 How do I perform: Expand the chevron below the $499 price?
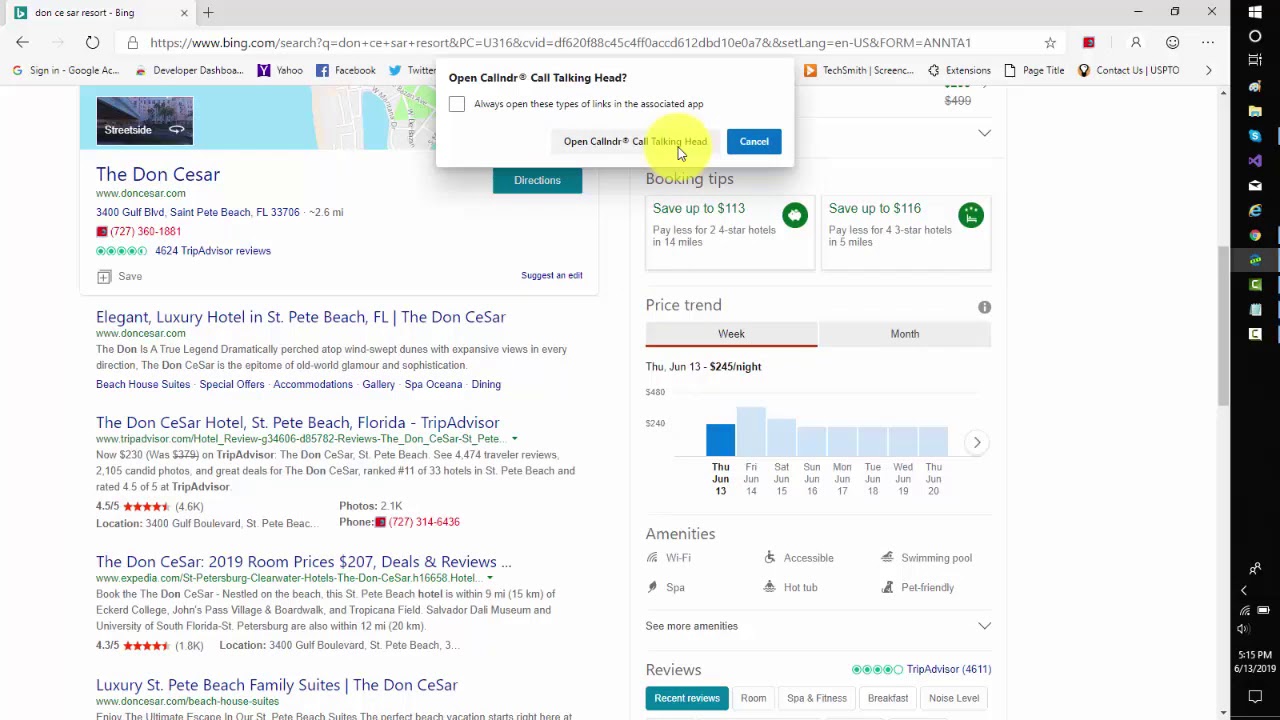click(x=984, y=133)
